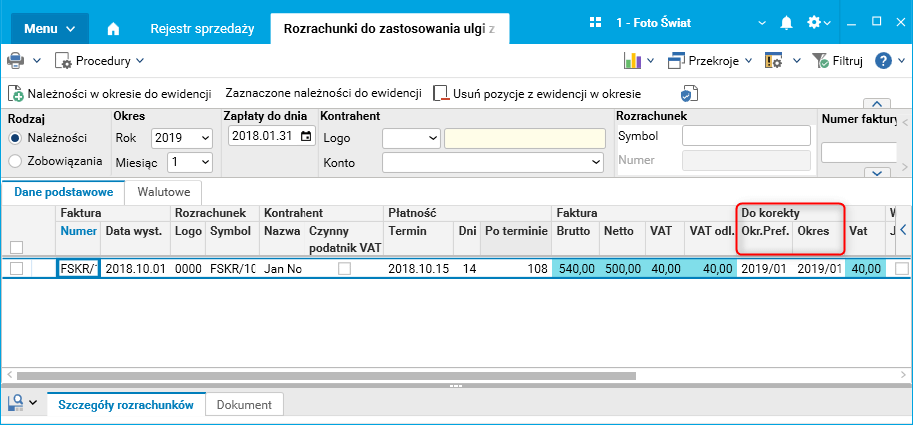Open the notifications bell
The height and width of the screenshot is (425, 913).
pos(786,23)
